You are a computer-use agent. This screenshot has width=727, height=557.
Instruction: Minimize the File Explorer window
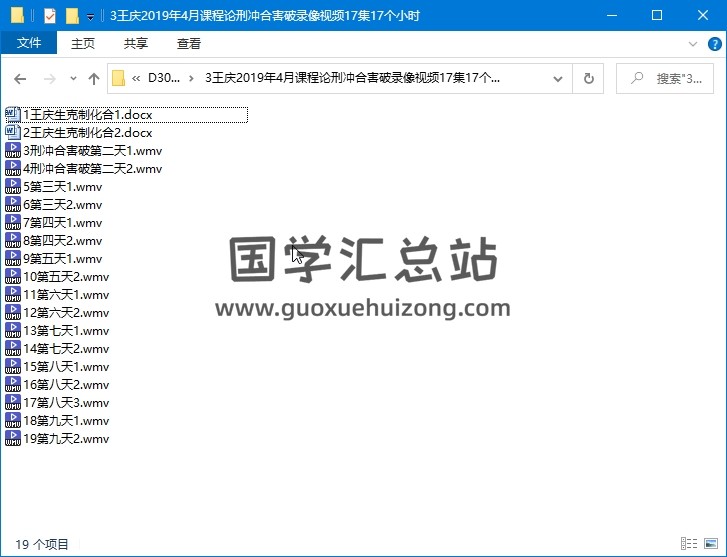612,15
